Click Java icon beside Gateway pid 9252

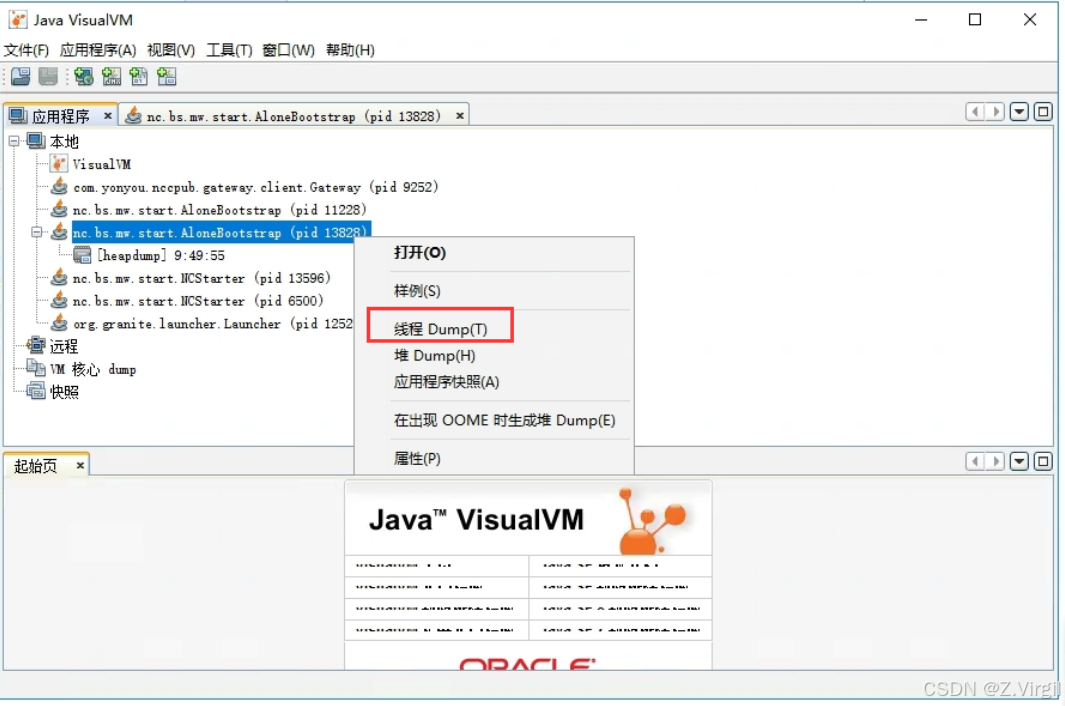[x=59, y=186]
